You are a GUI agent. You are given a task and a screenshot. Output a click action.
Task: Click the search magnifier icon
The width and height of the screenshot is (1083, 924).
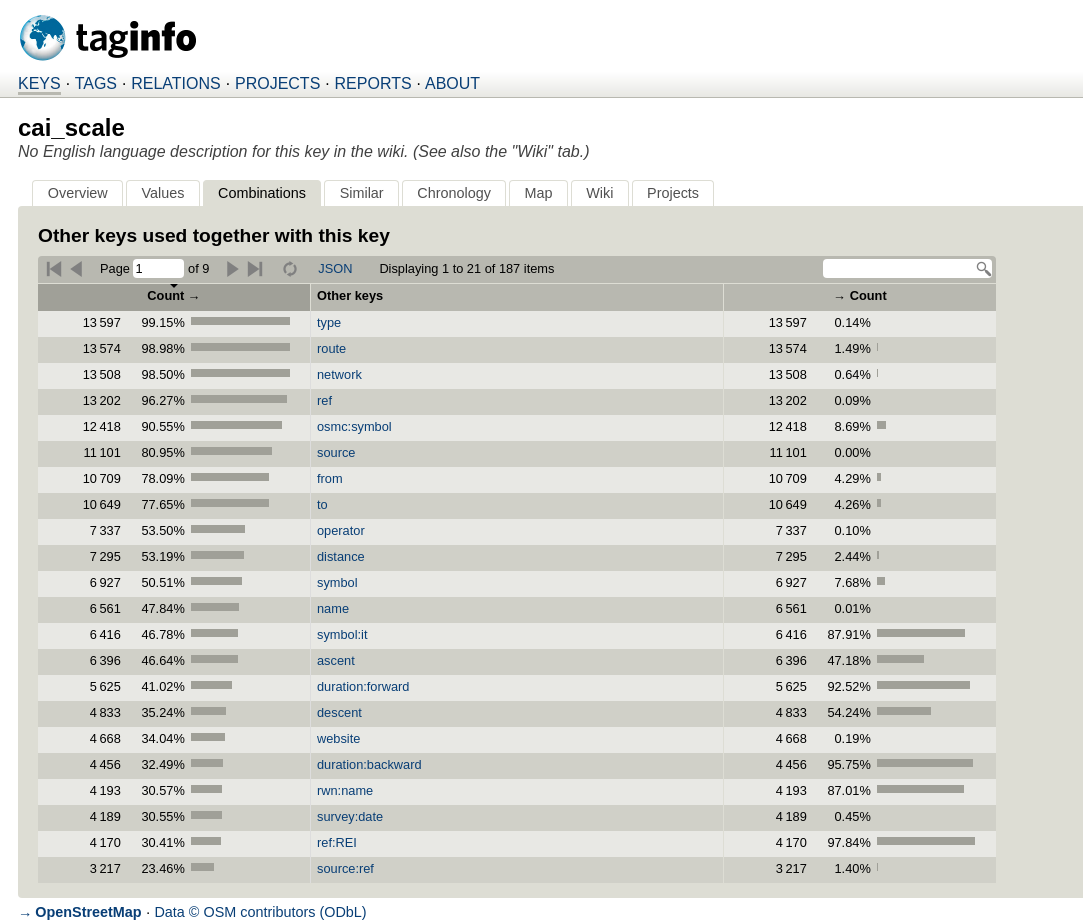tap(982, 268)
